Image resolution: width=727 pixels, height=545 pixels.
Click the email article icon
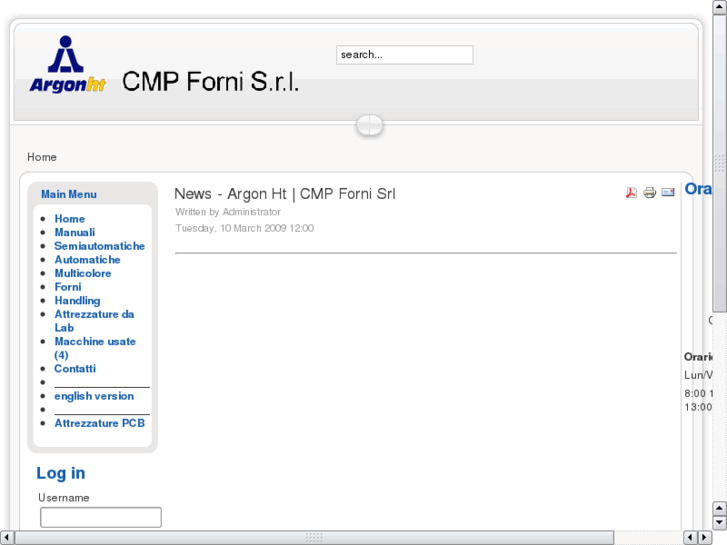pos(668,192)
